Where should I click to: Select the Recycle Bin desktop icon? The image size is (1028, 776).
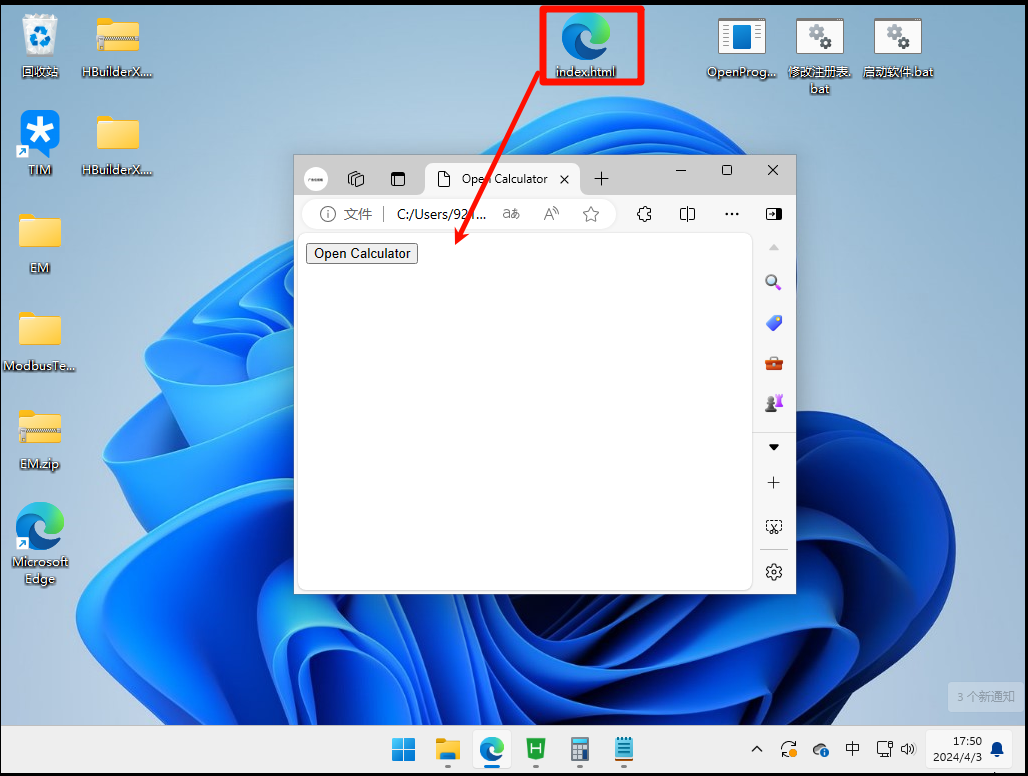(40, 46)
